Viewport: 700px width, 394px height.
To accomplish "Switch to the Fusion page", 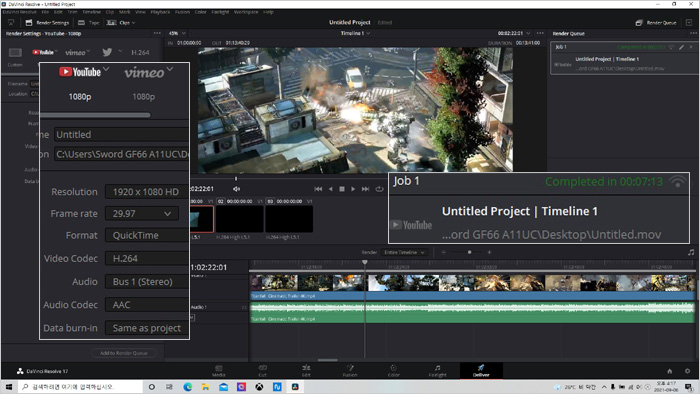I will pos(350,371).
